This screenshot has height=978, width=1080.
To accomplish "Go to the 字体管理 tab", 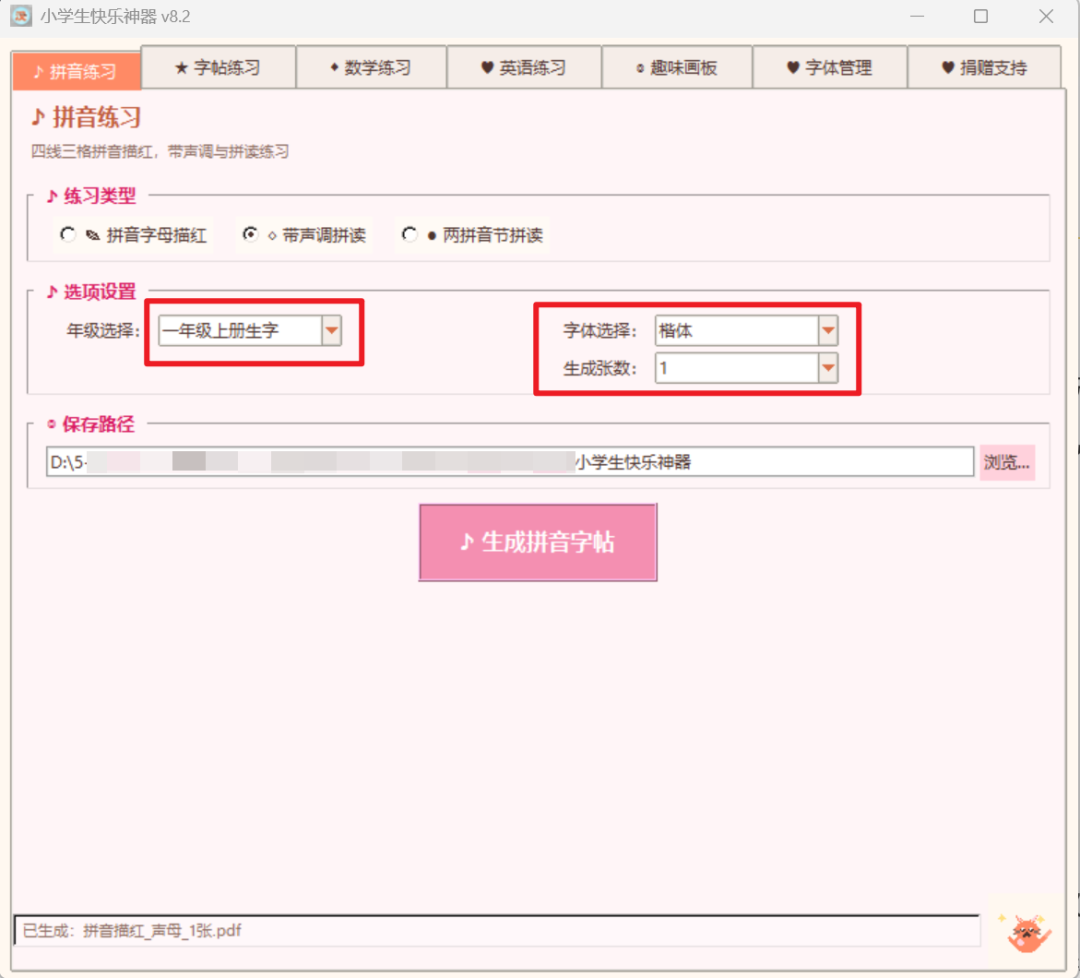I will coord(830,67).
